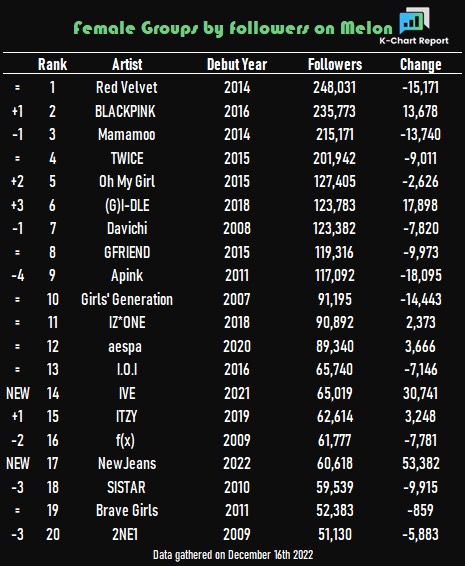
Task: Click Girls' Generation follower count 91,195
Action: point(335,299)
